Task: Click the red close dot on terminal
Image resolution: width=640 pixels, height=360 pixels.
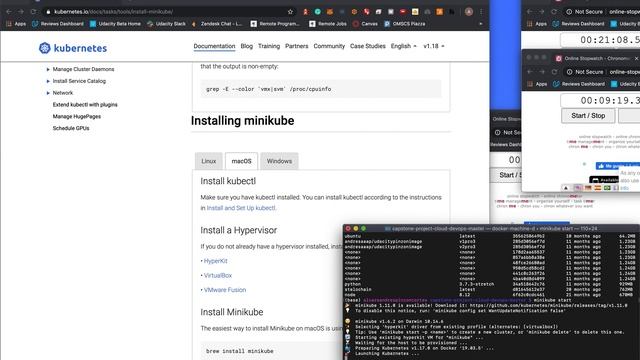Action: coord(348,229)
